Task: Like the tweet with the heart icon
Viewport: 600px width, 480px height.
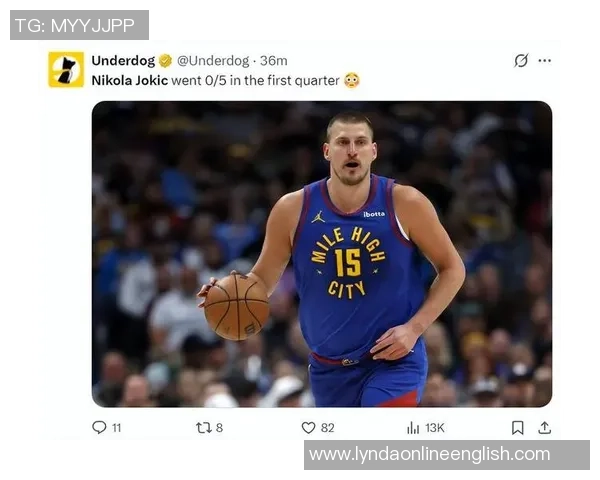Action: coord(308,427)
